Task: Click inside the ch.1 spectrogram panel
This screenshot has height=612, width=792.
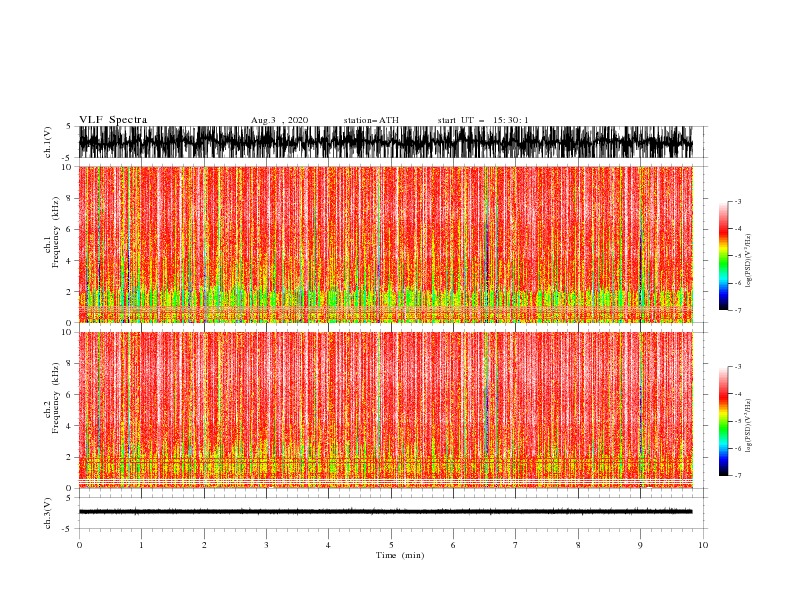Action: point(385,244)
